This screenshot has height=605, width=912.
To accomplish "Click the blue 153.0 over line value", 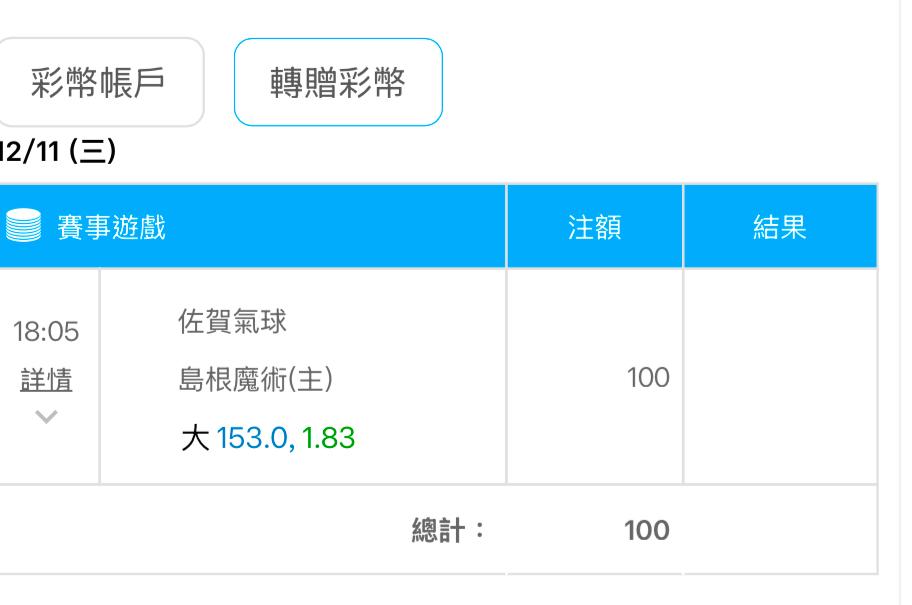I will [x=252, y=437].
